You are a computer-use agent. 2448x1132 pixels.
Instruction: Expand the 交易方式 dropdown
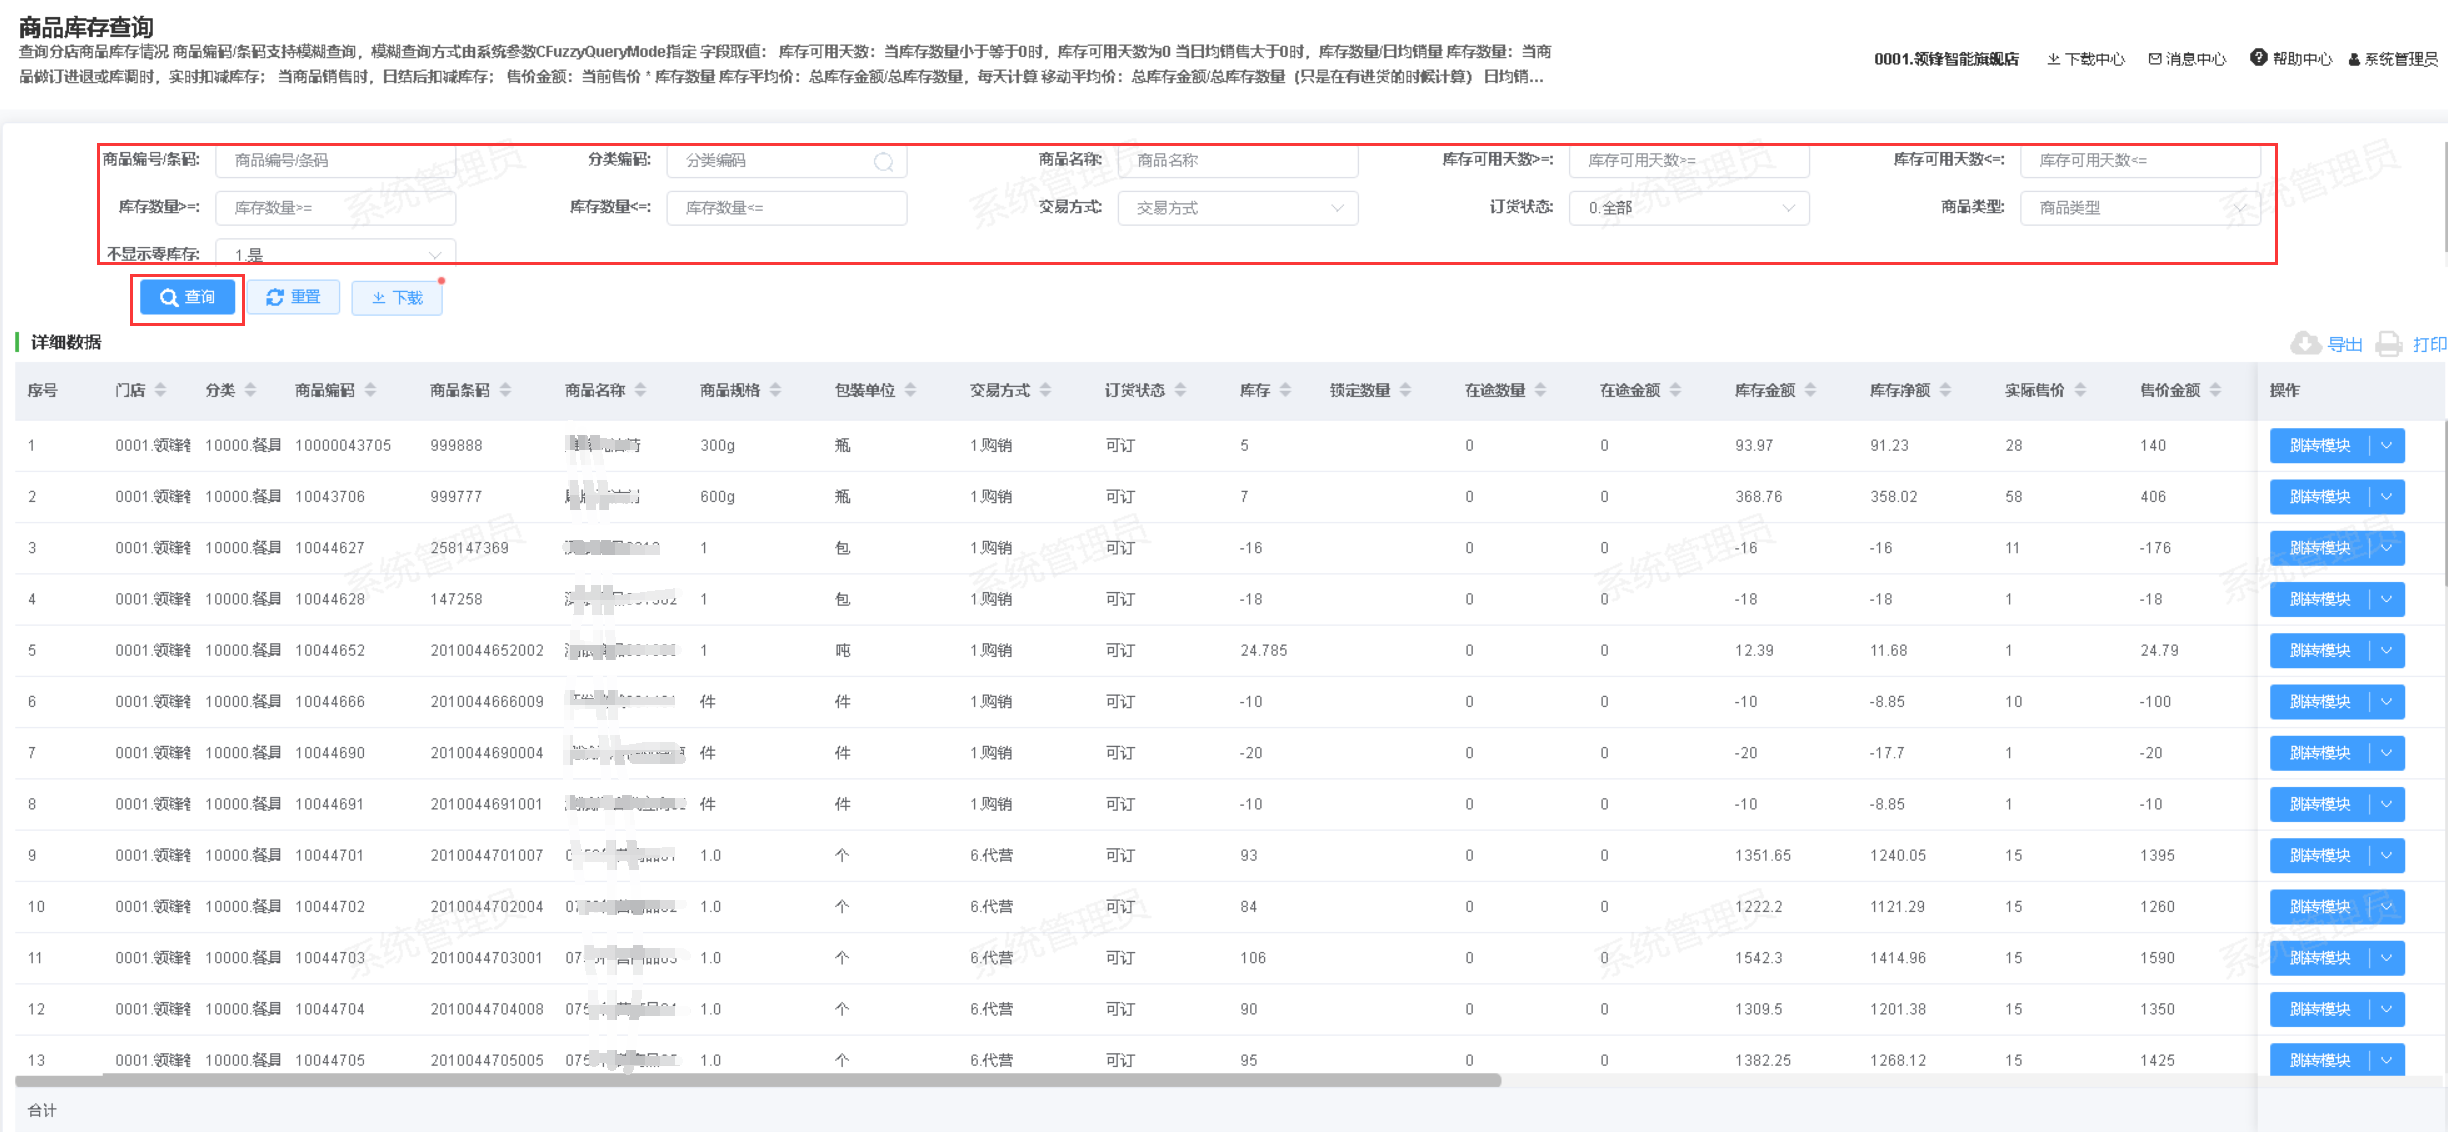[1238, 208]
